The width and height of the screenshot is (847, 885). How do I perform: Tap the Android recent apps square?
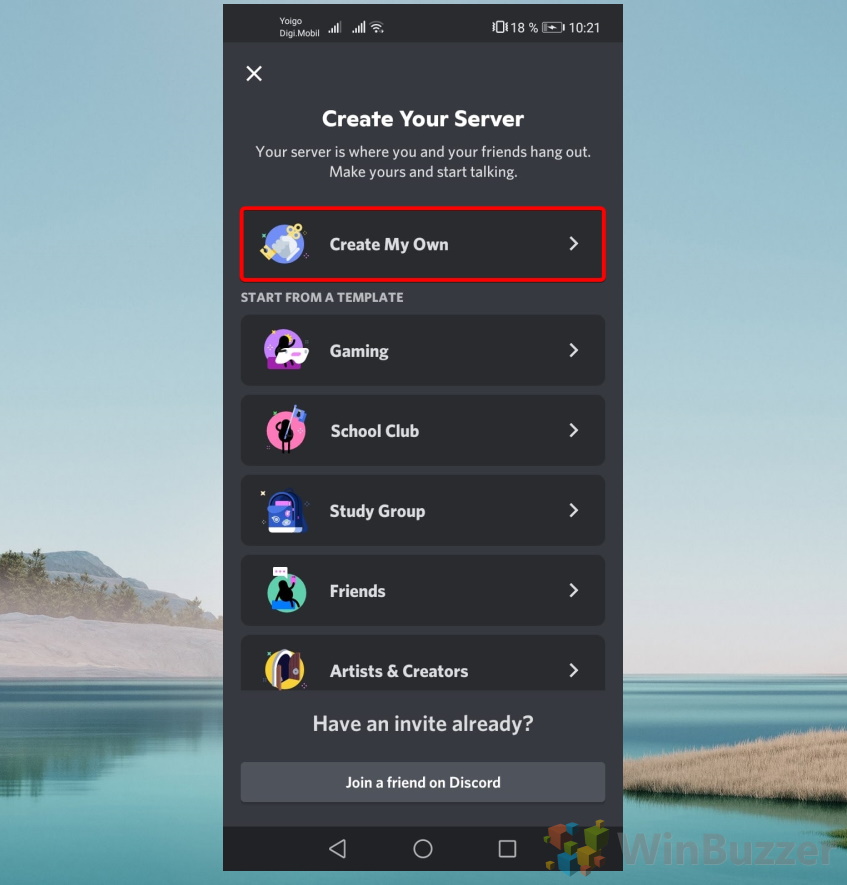(x=507, y=848)
